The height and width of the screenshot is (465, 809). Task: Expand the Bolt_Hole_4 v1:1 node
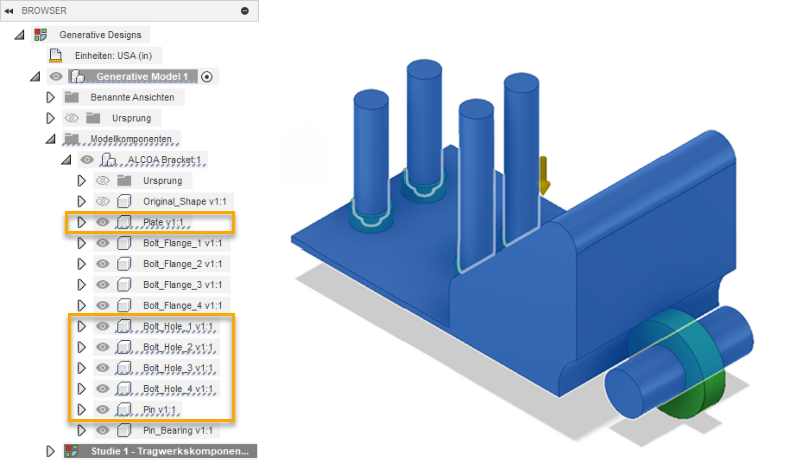tap(82, 389)
